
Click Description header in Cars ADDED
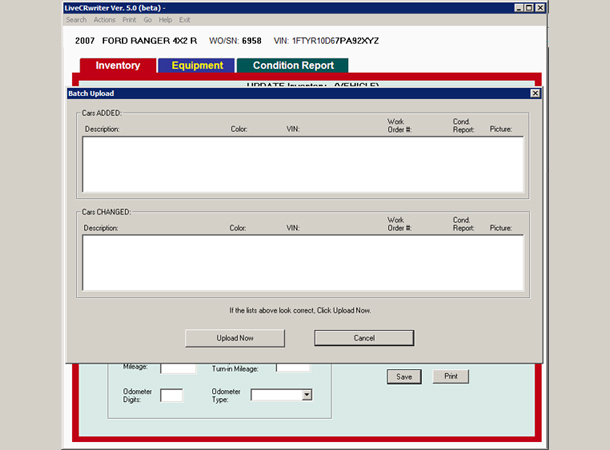[x=102, y=129]
